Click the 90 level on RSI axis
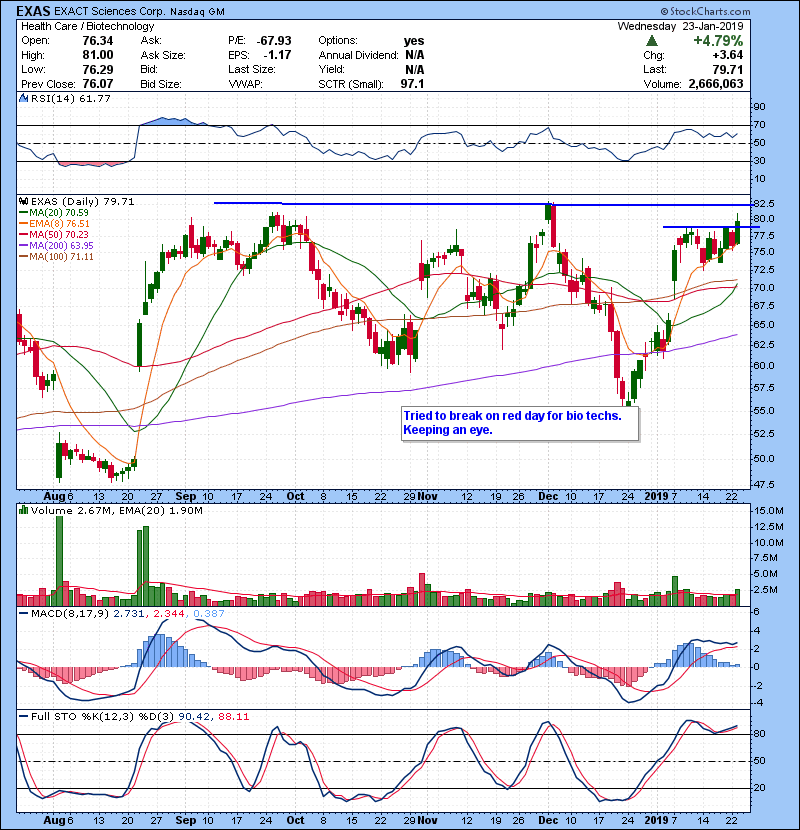800x830 pixels. tap(759, 107)
